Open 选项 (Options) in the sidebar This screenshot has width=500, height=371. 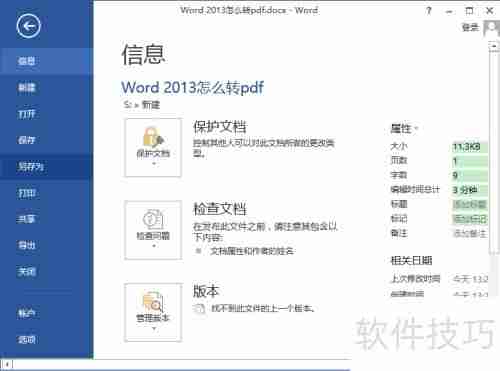click(x=46, y=340)
